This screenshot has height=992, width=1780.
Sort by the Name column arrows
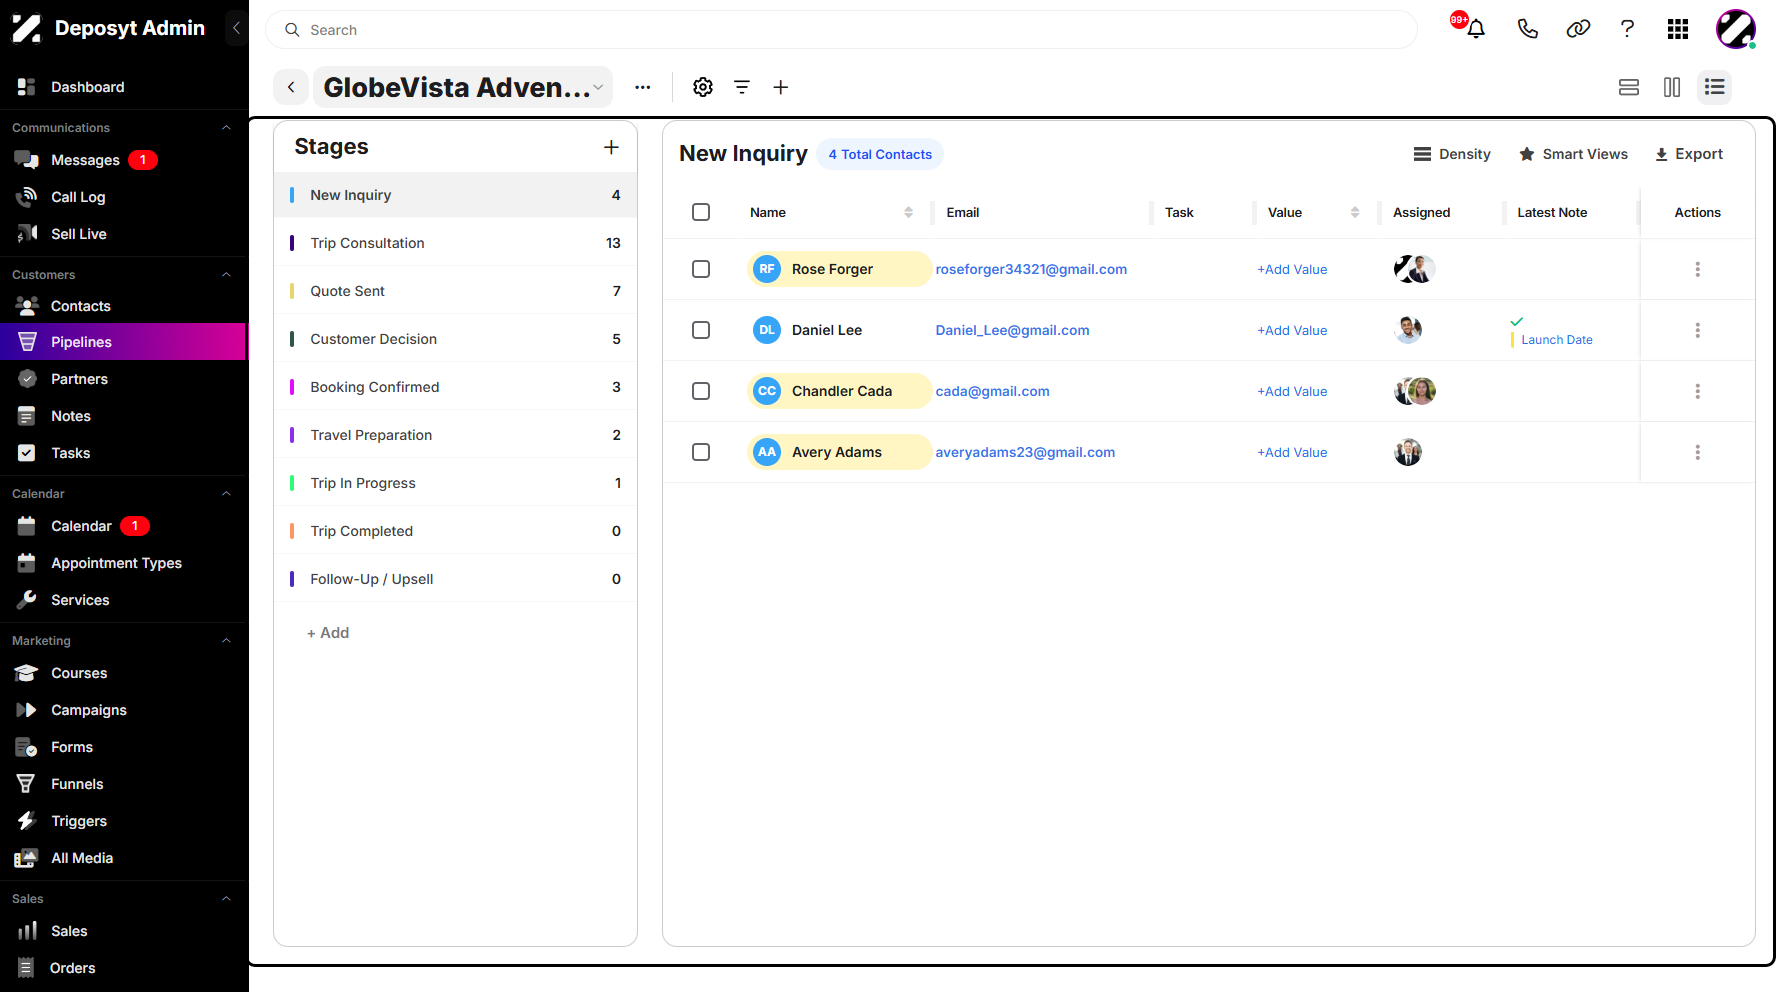[x=908, y=212]
